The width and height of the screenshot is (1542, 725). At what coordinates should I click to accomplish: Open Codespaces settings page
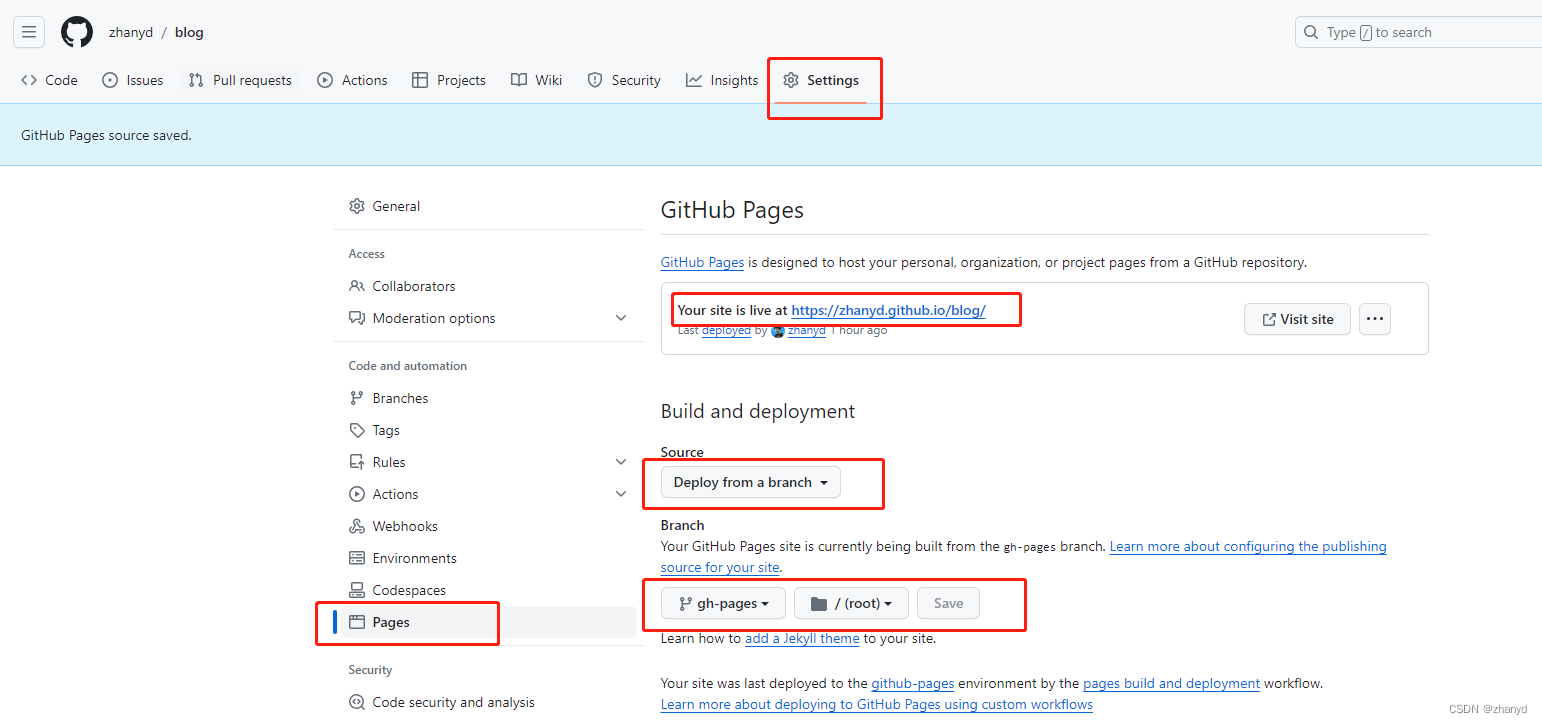(x=488, y=590)
